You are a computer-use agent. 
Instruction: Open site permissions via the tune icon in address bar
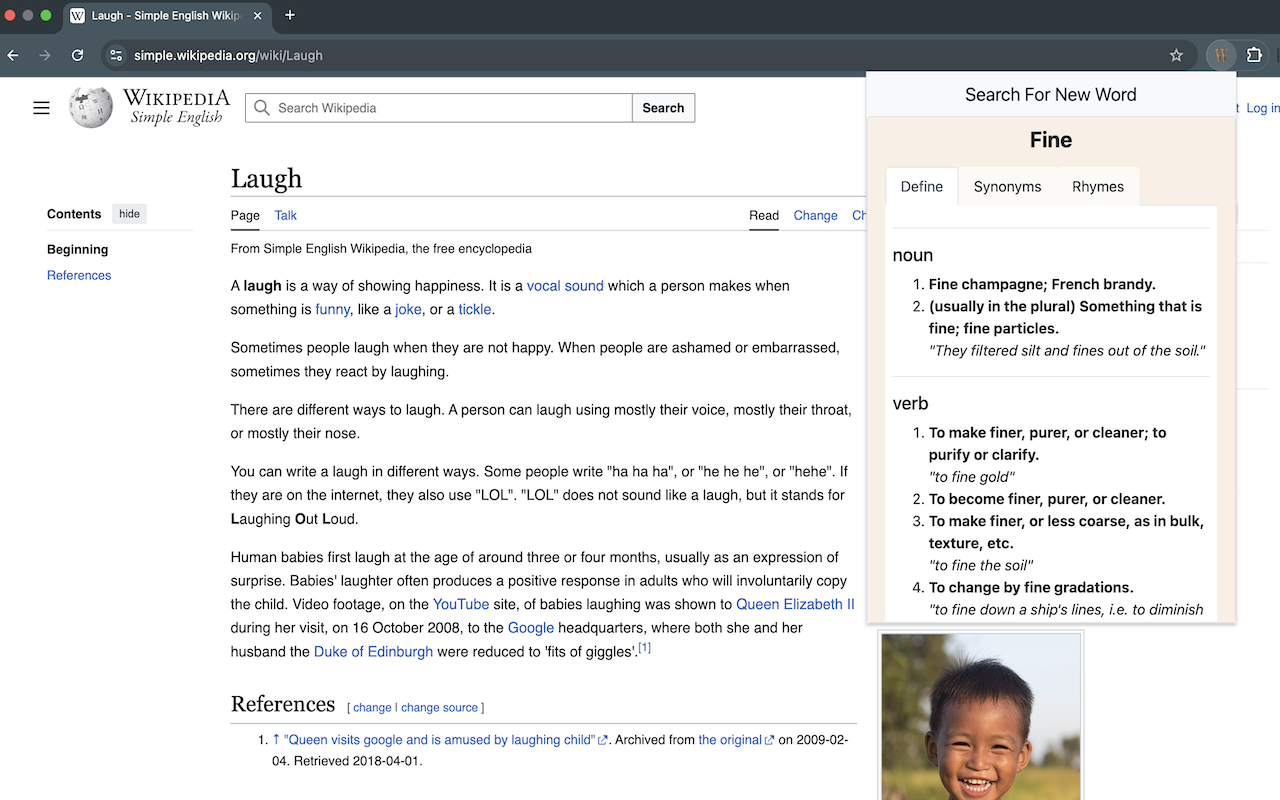tap(116, 55)
